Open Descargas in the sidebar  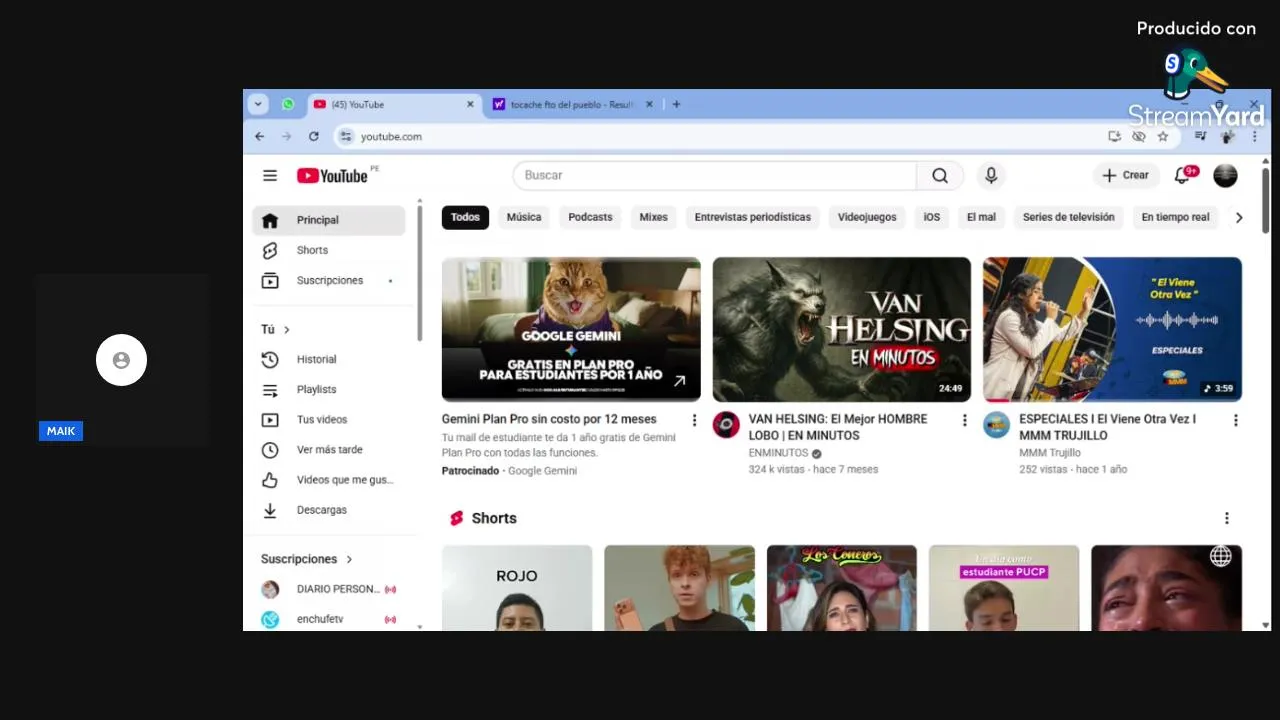coord(329,509)
